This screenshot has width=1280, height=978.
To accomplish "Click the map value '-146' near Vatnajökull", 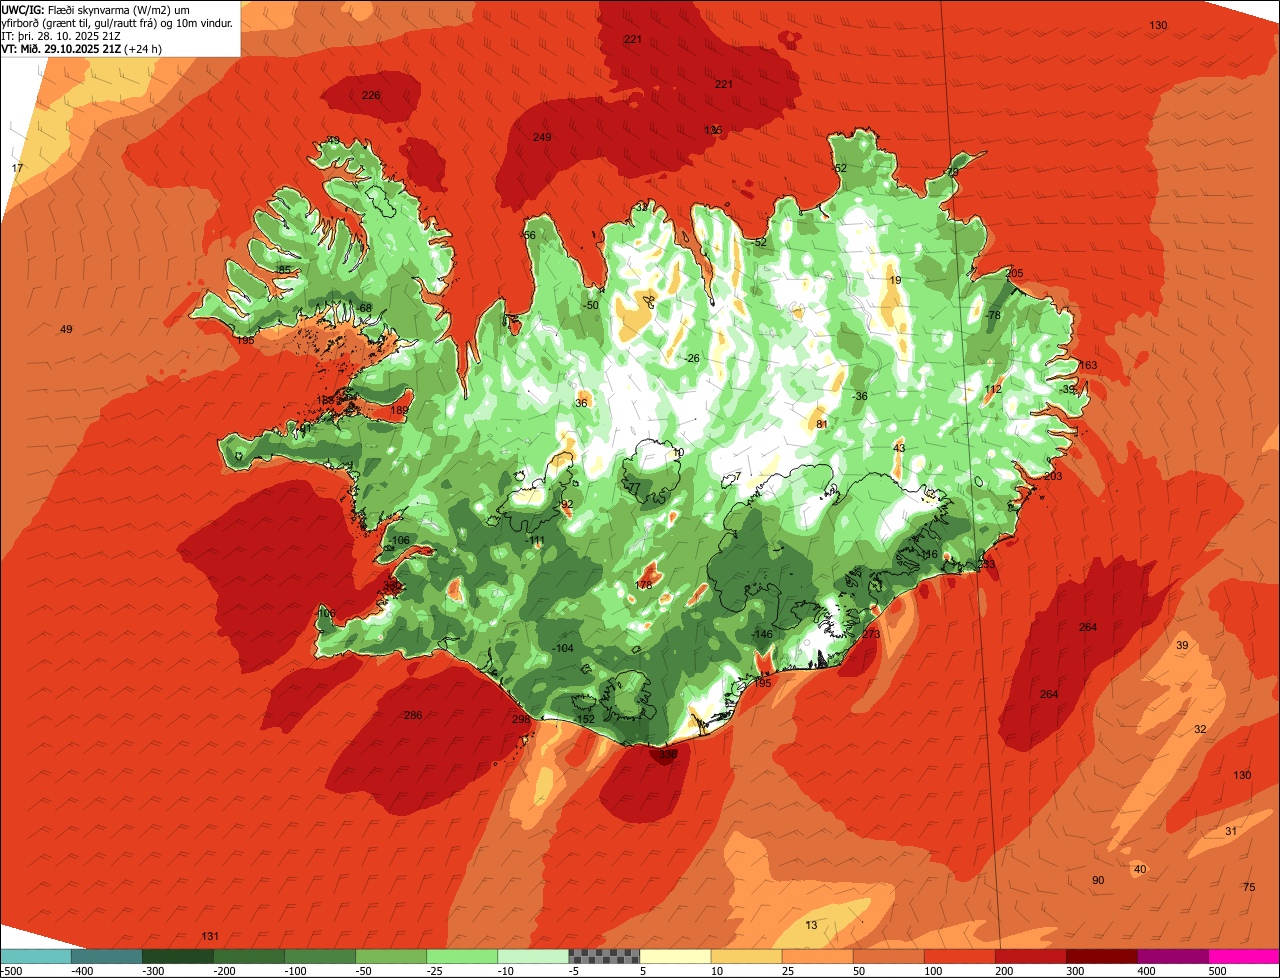I will [762, 634].
